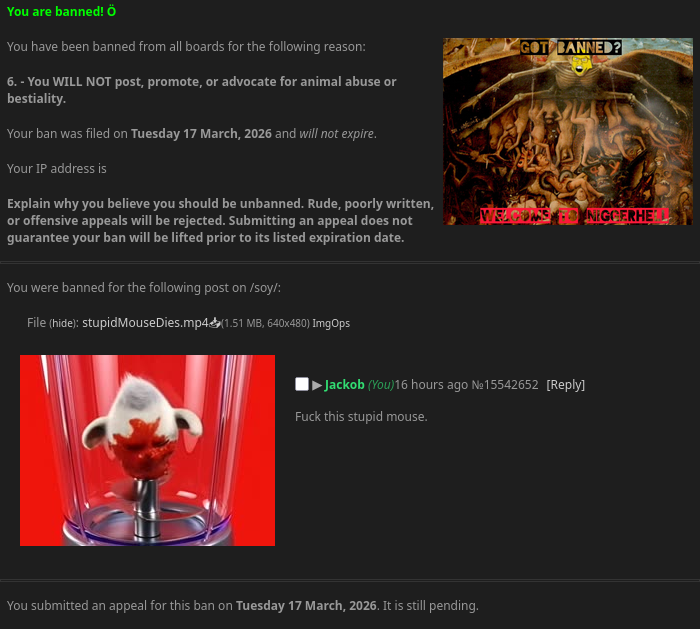Click the № symbol before the post number
The image size is (700, 629).
click(477, 384)
